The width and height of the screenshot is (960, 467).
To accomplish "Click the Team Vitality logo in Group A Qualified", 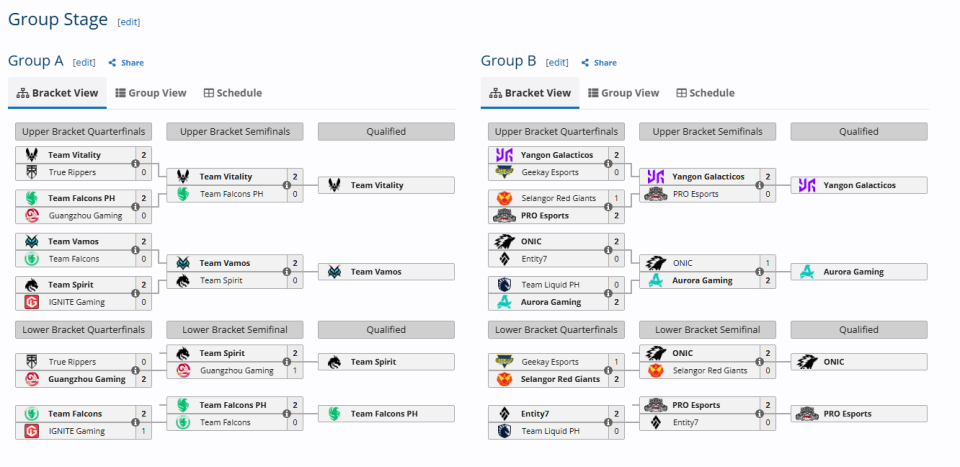I will click(334, 185).
